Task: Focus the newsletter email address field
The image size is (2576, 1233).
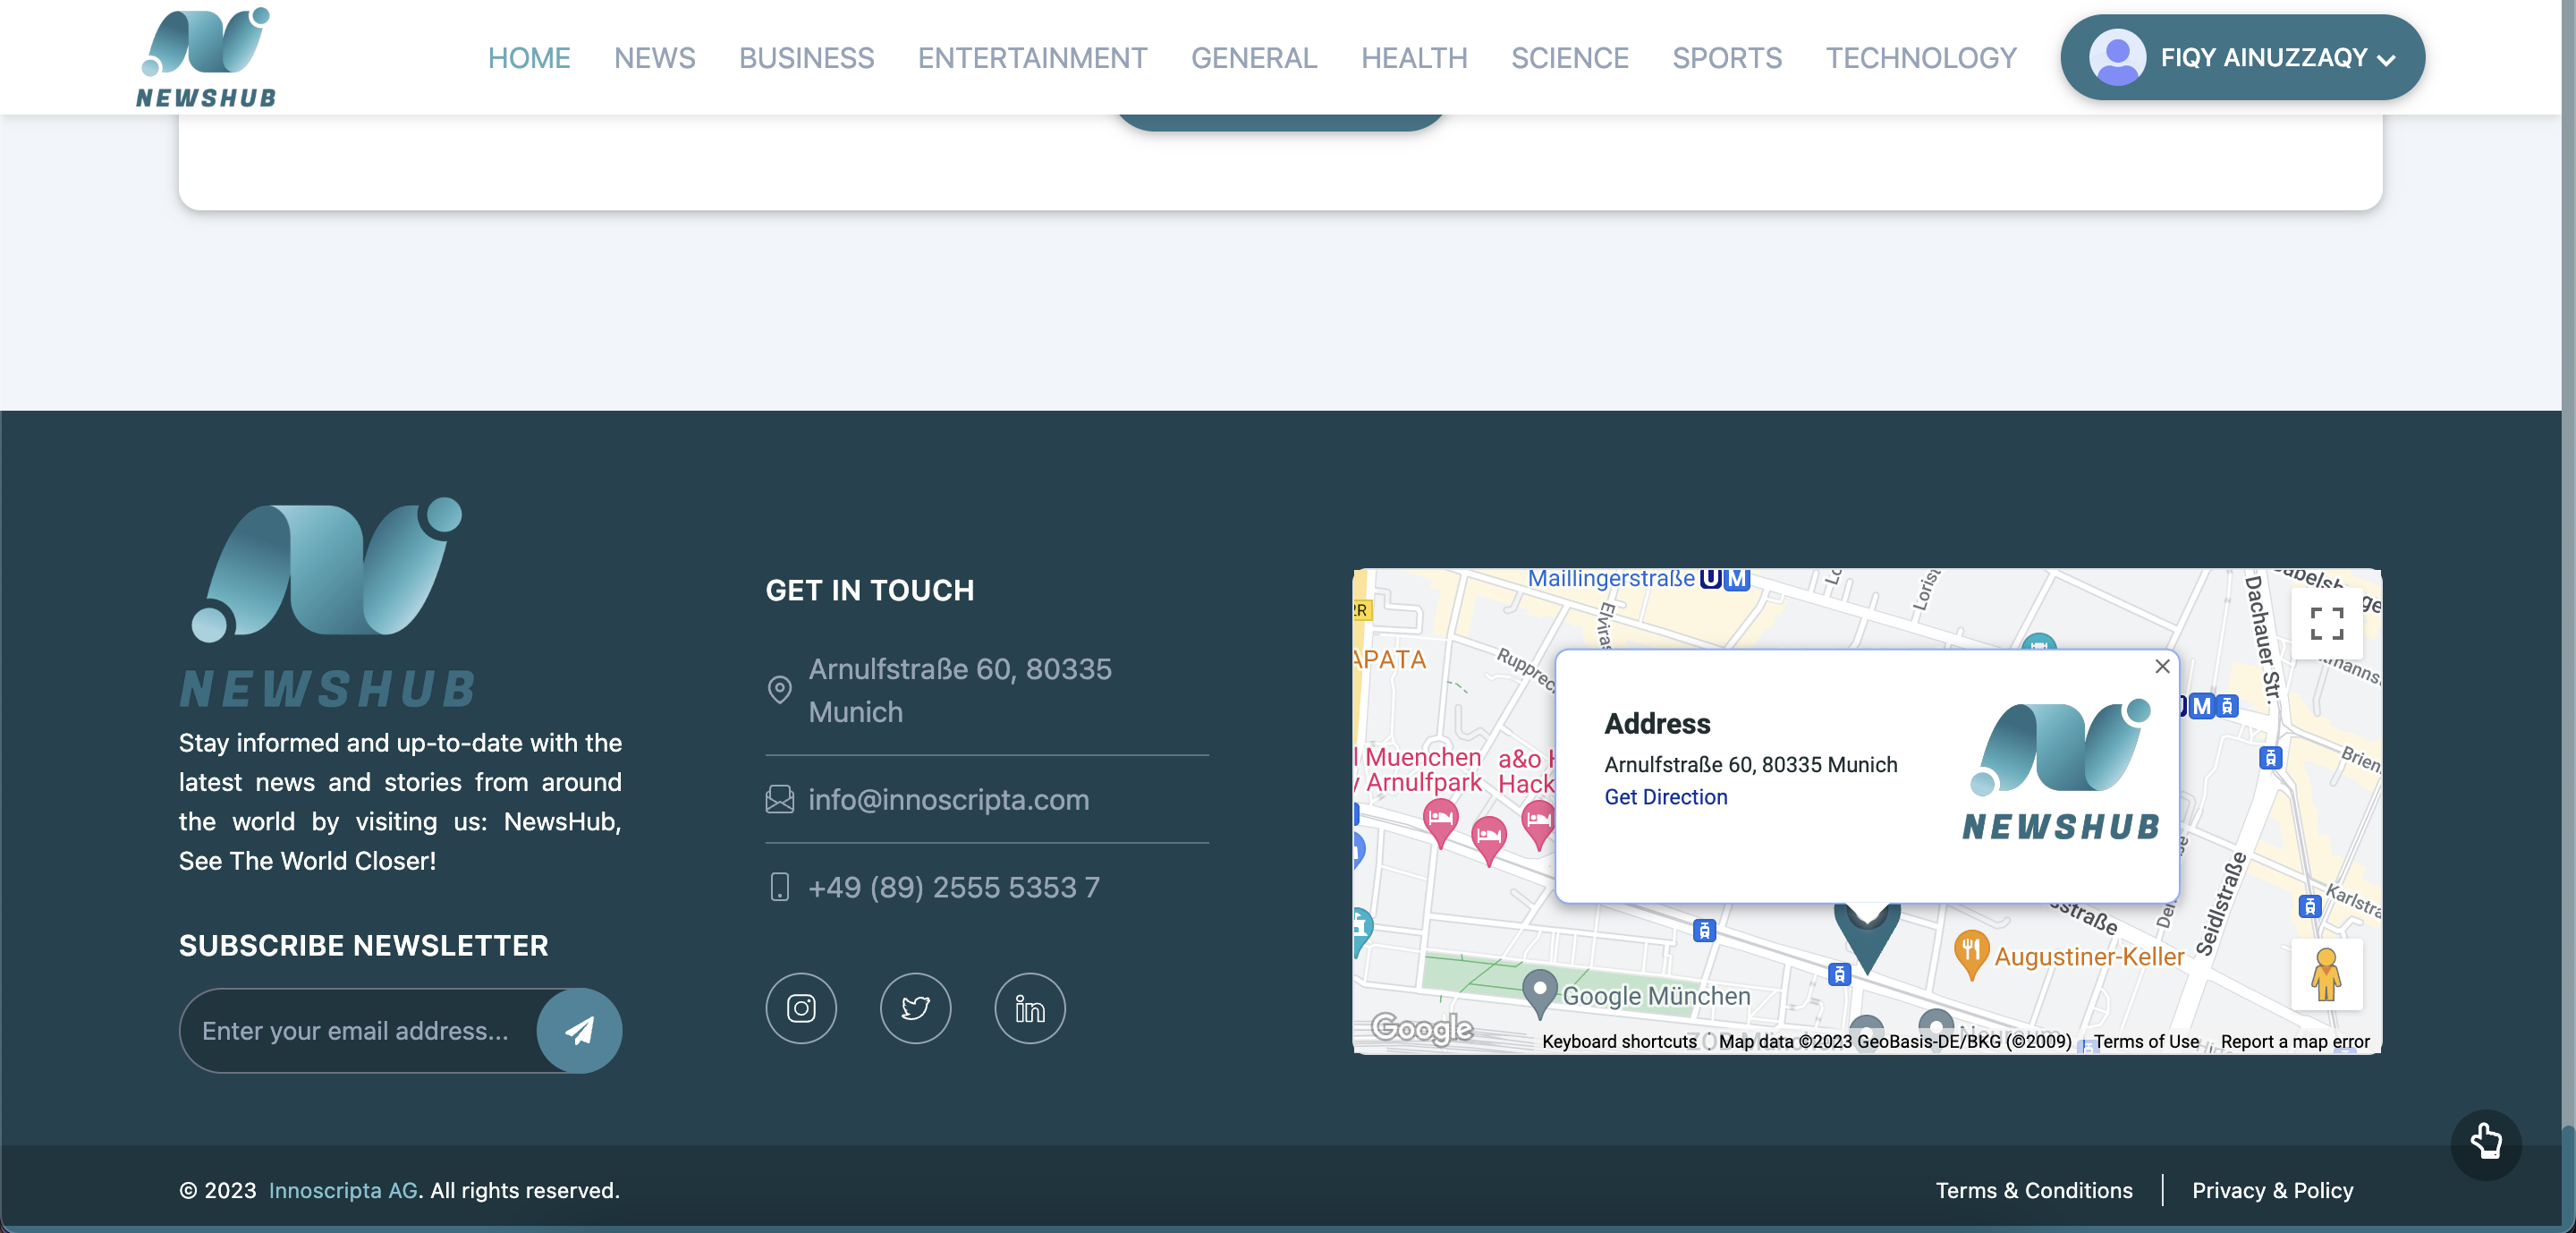Action: pos(358,1030)
